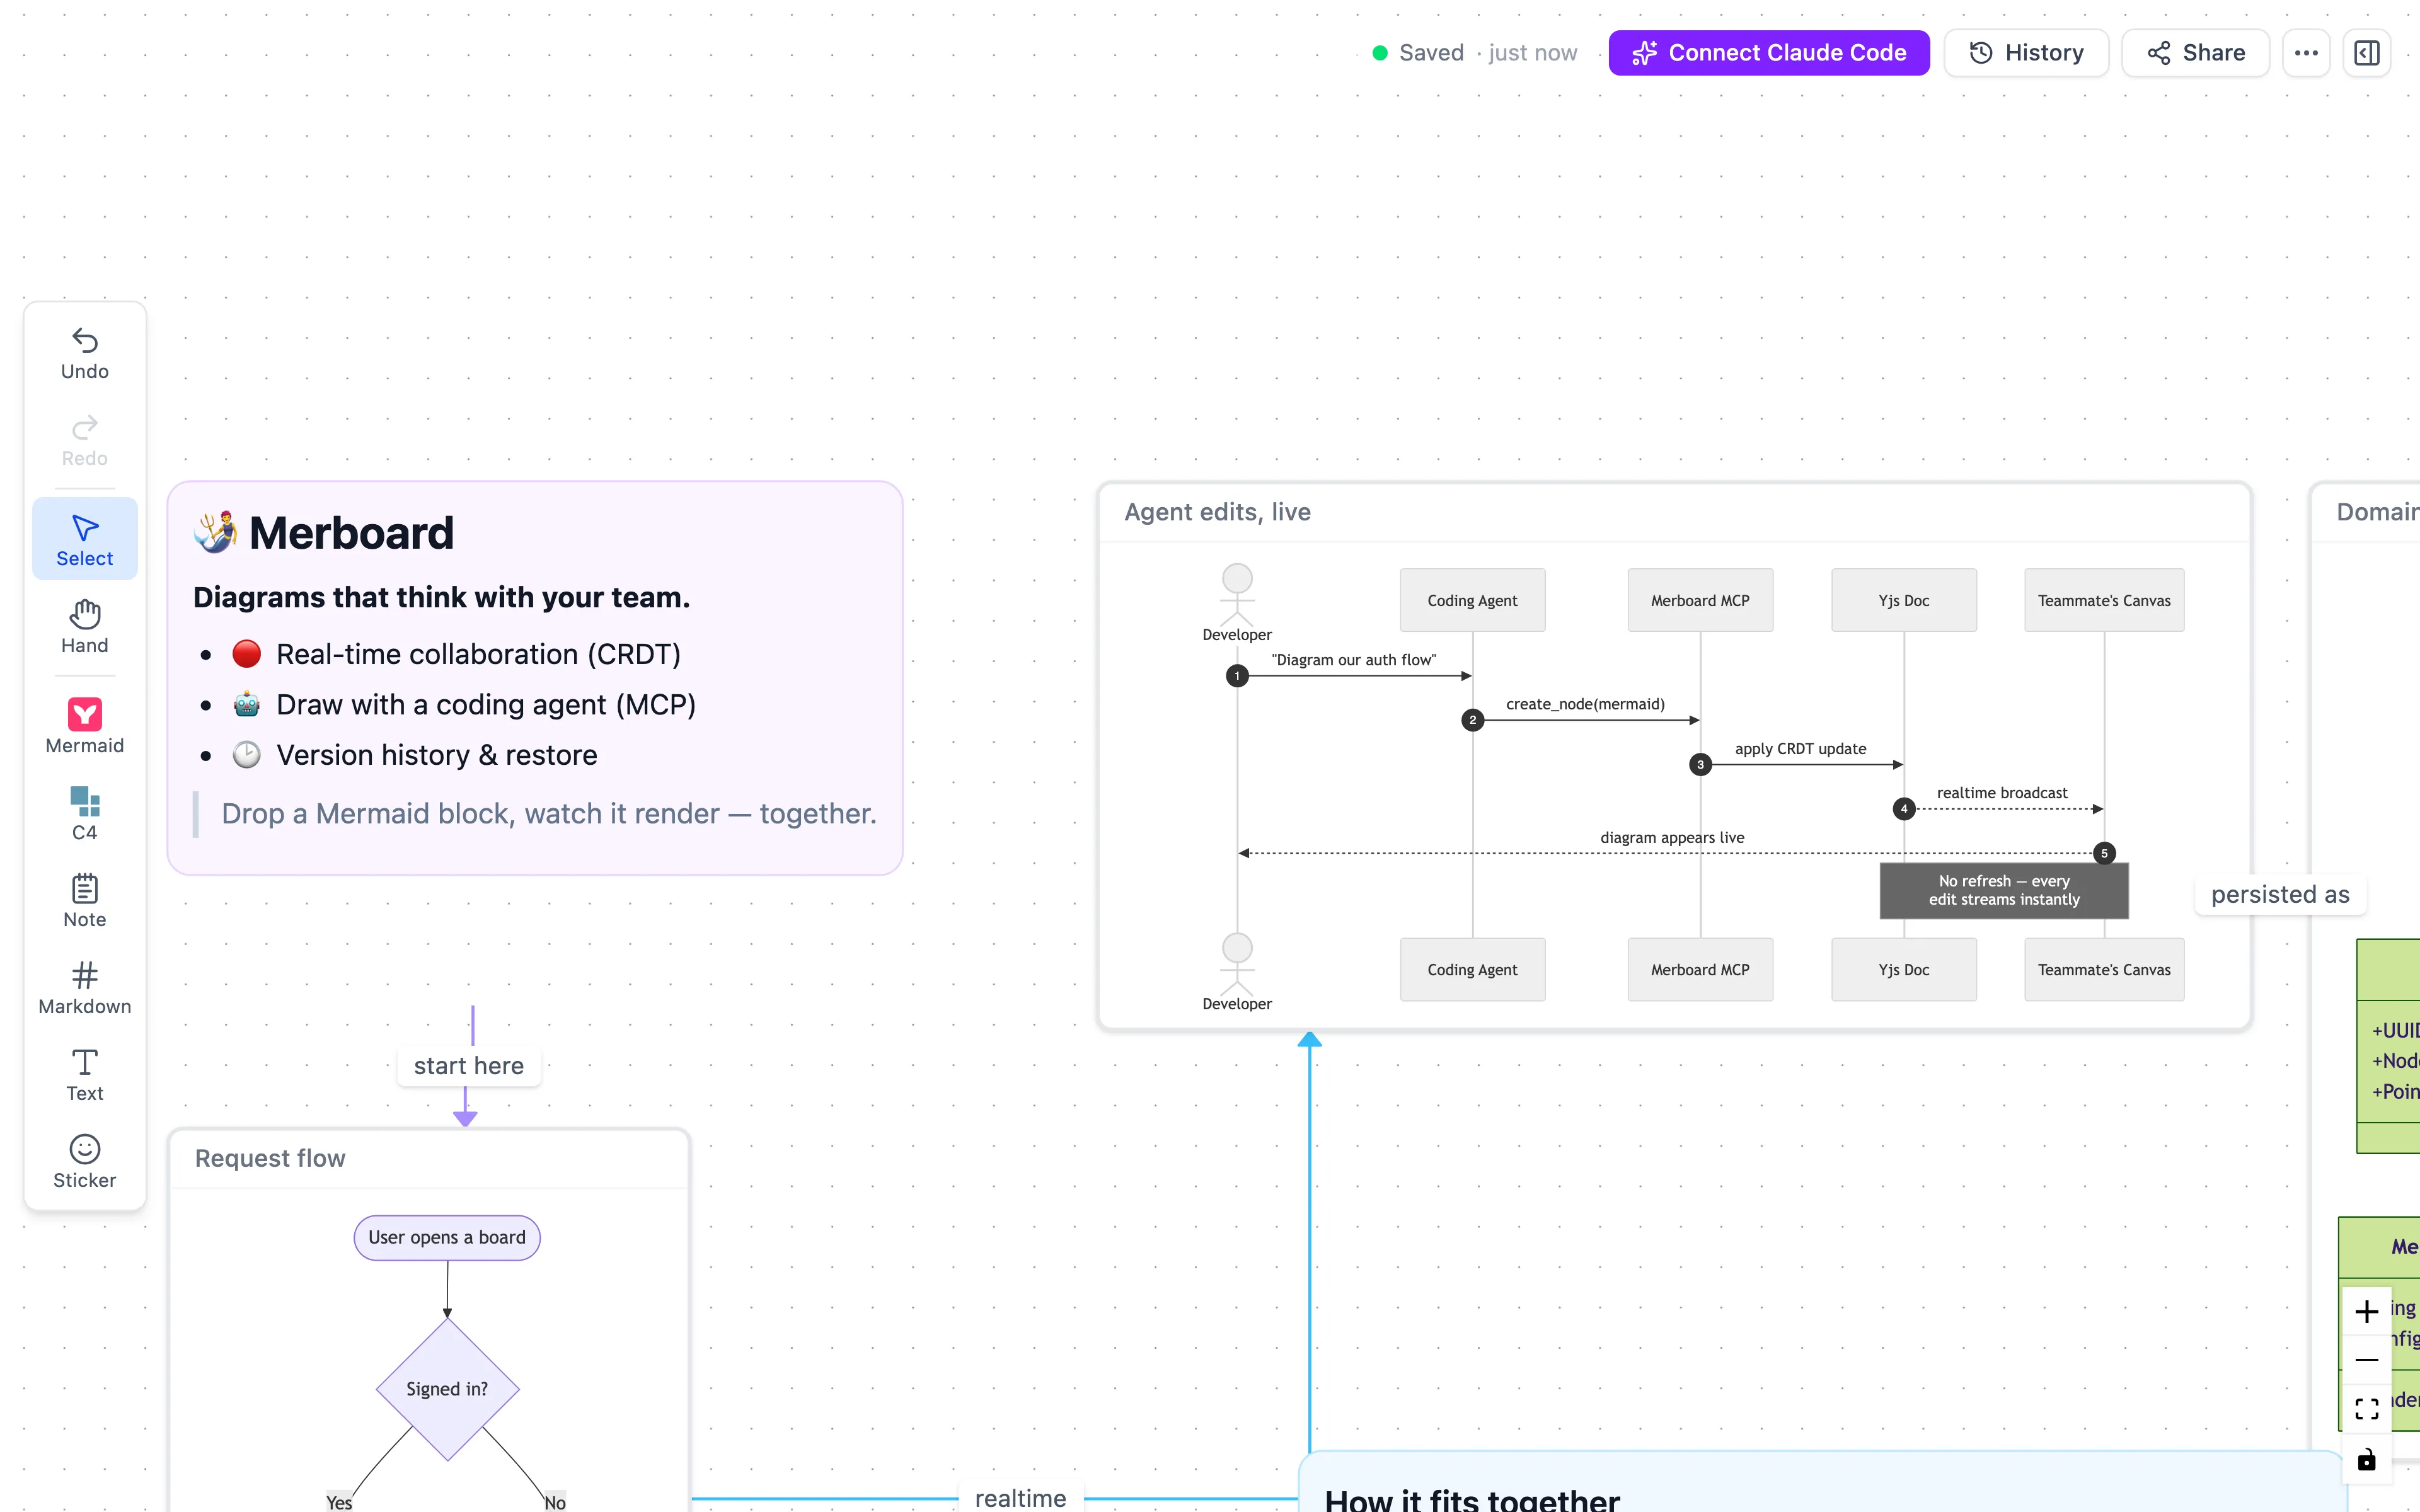Click the Share button
2420x1512 pixels.
click(2196, 53)
